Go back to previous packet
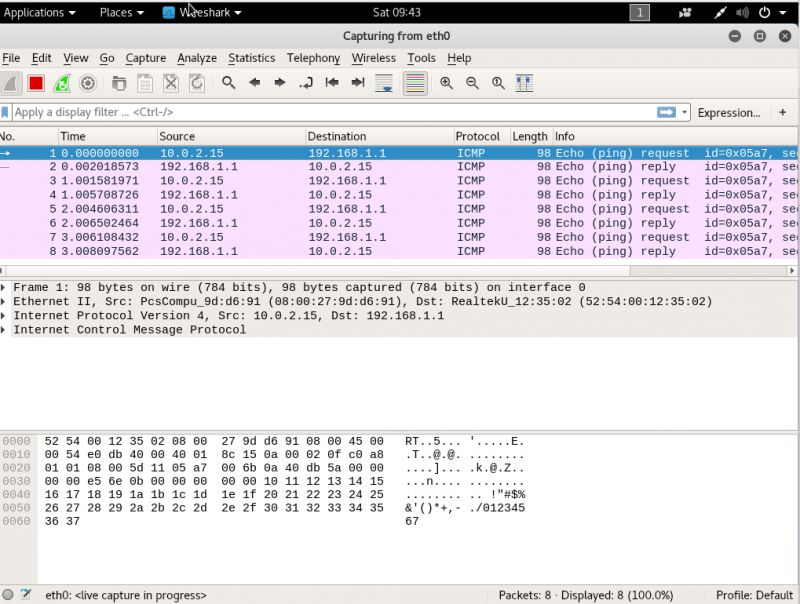The height and width of the screenshot is (604, 800). 255,83
